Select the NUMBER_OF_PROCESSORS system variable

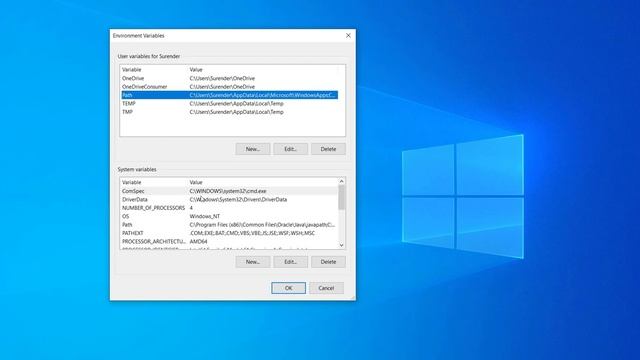click(x=229, y=208)
